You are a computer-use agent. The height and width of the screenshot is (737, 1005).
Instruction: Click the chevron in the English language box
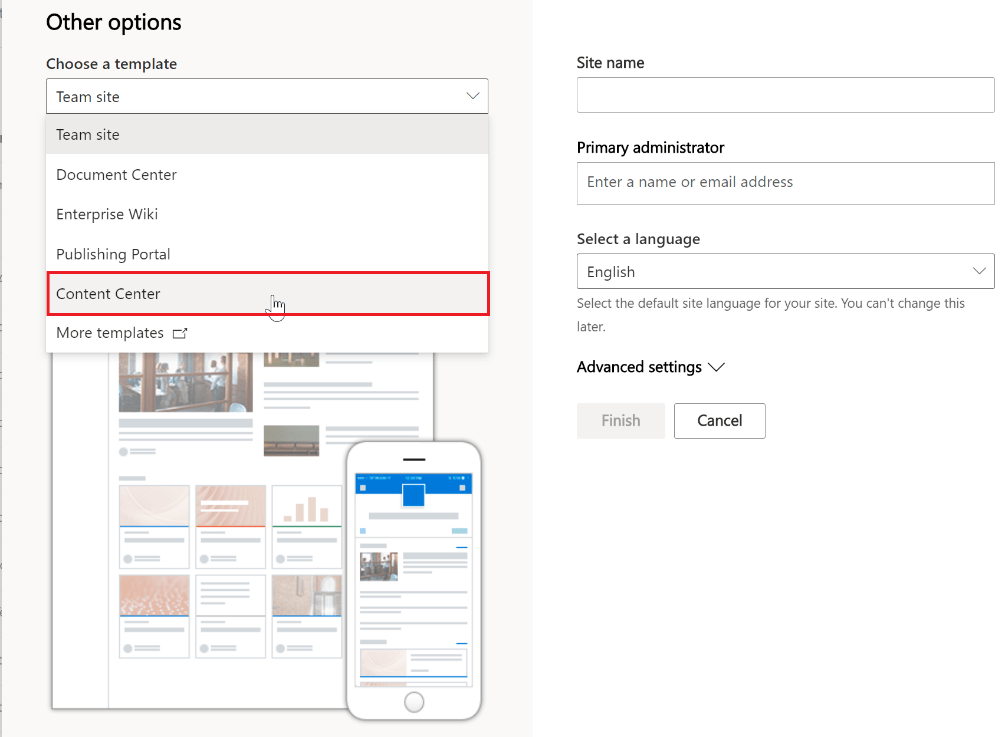point(979,271)
